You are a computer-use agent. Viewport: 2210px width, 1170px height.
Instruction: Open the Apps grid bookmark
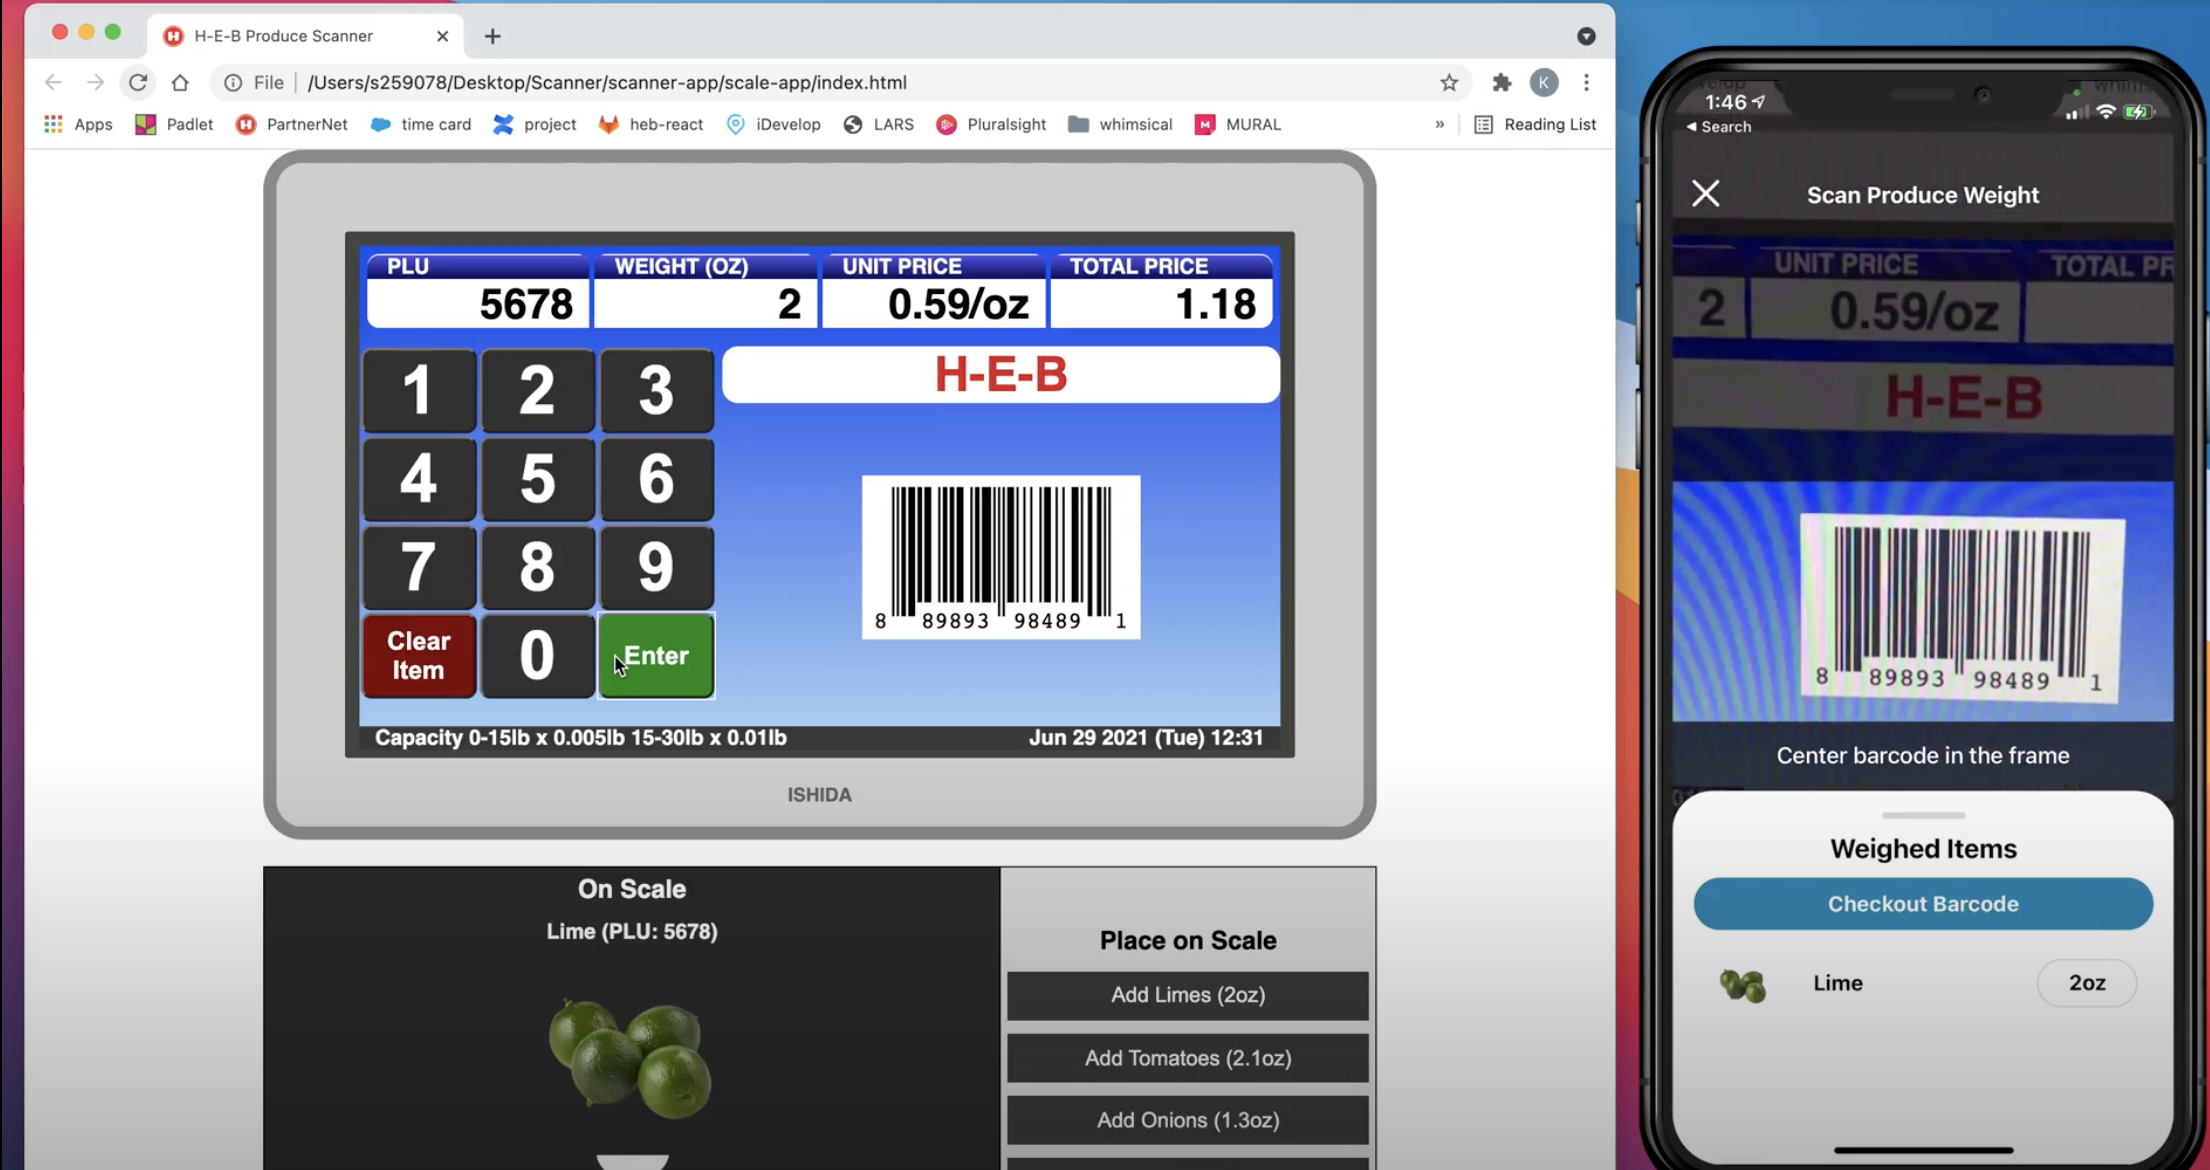tap(78, 124)
